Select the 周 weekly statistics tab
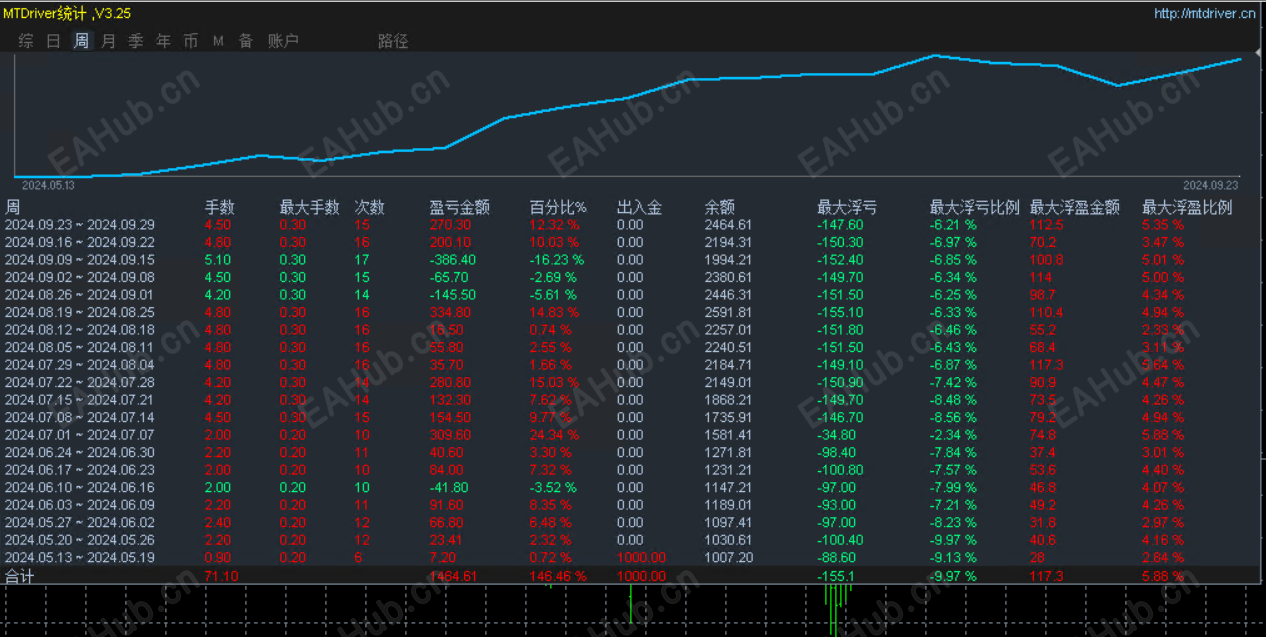The height and width of the screenshot is (637, 1266). point(81,41)
